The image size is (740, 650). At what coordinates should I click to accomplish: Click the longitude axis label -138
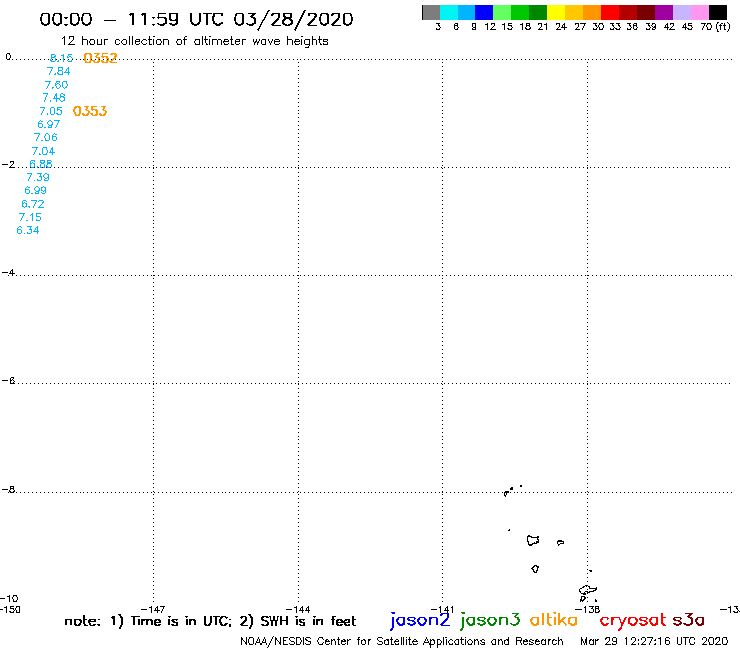click(x=588, y=609)
